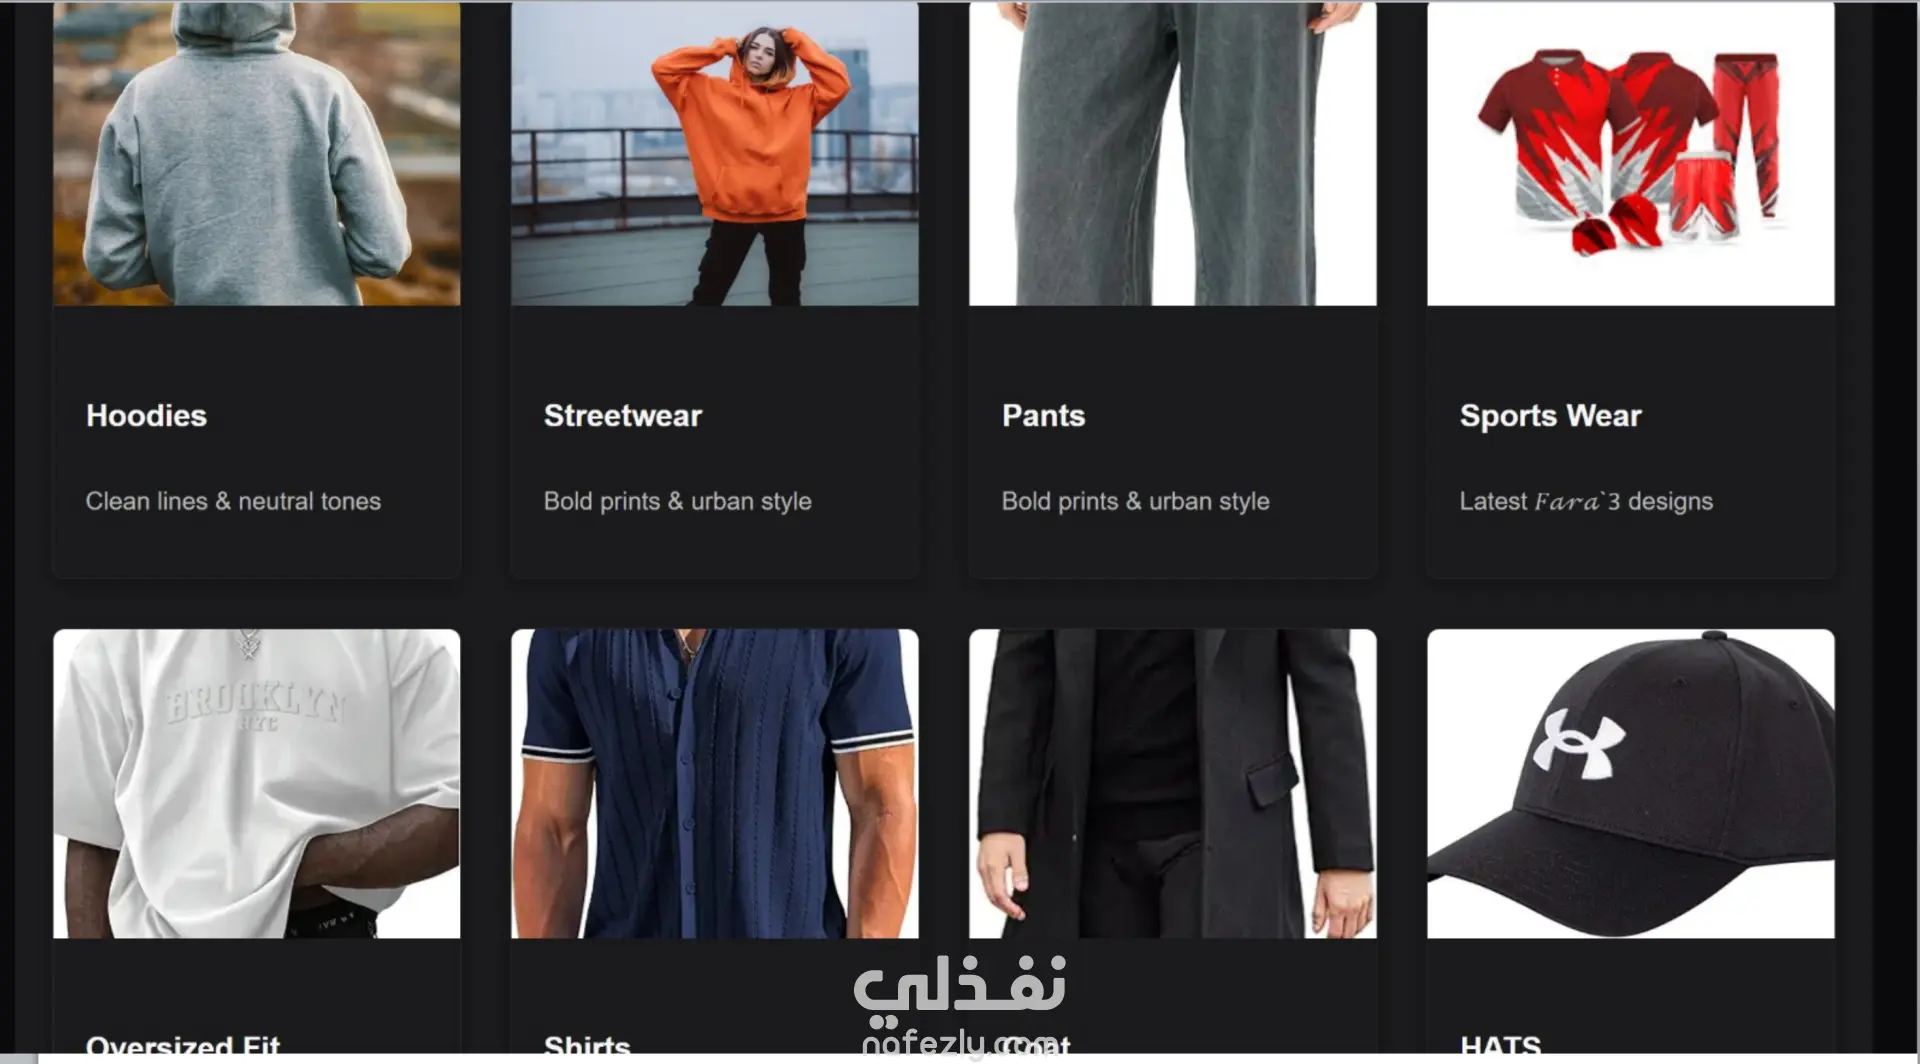Viewport: 1920px width, 1064px height.
Task: Open the gray hoodie product image
Action: 257,153
